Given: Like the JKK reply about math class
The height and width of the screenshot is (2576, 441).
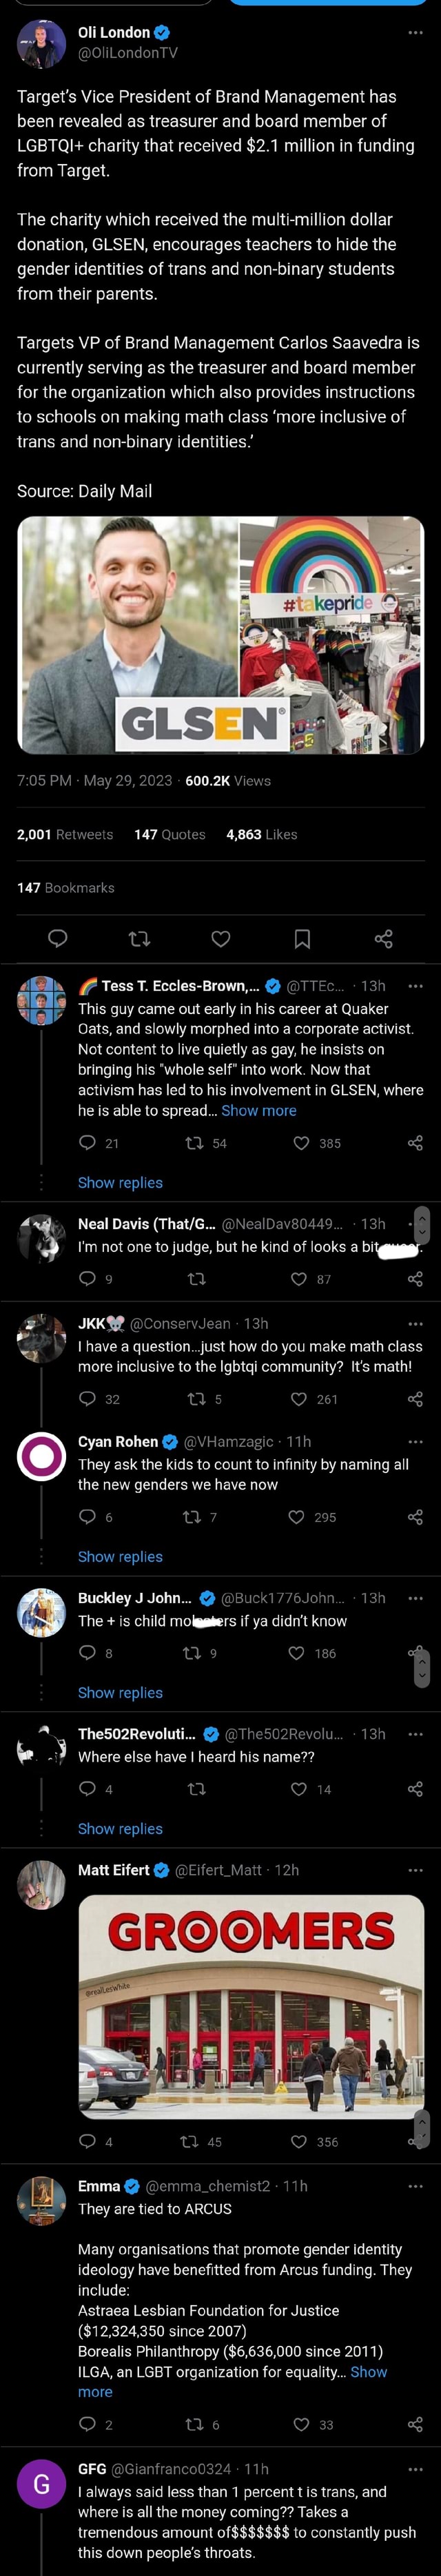Looking at the screenshot, I should pos(299,1399).
